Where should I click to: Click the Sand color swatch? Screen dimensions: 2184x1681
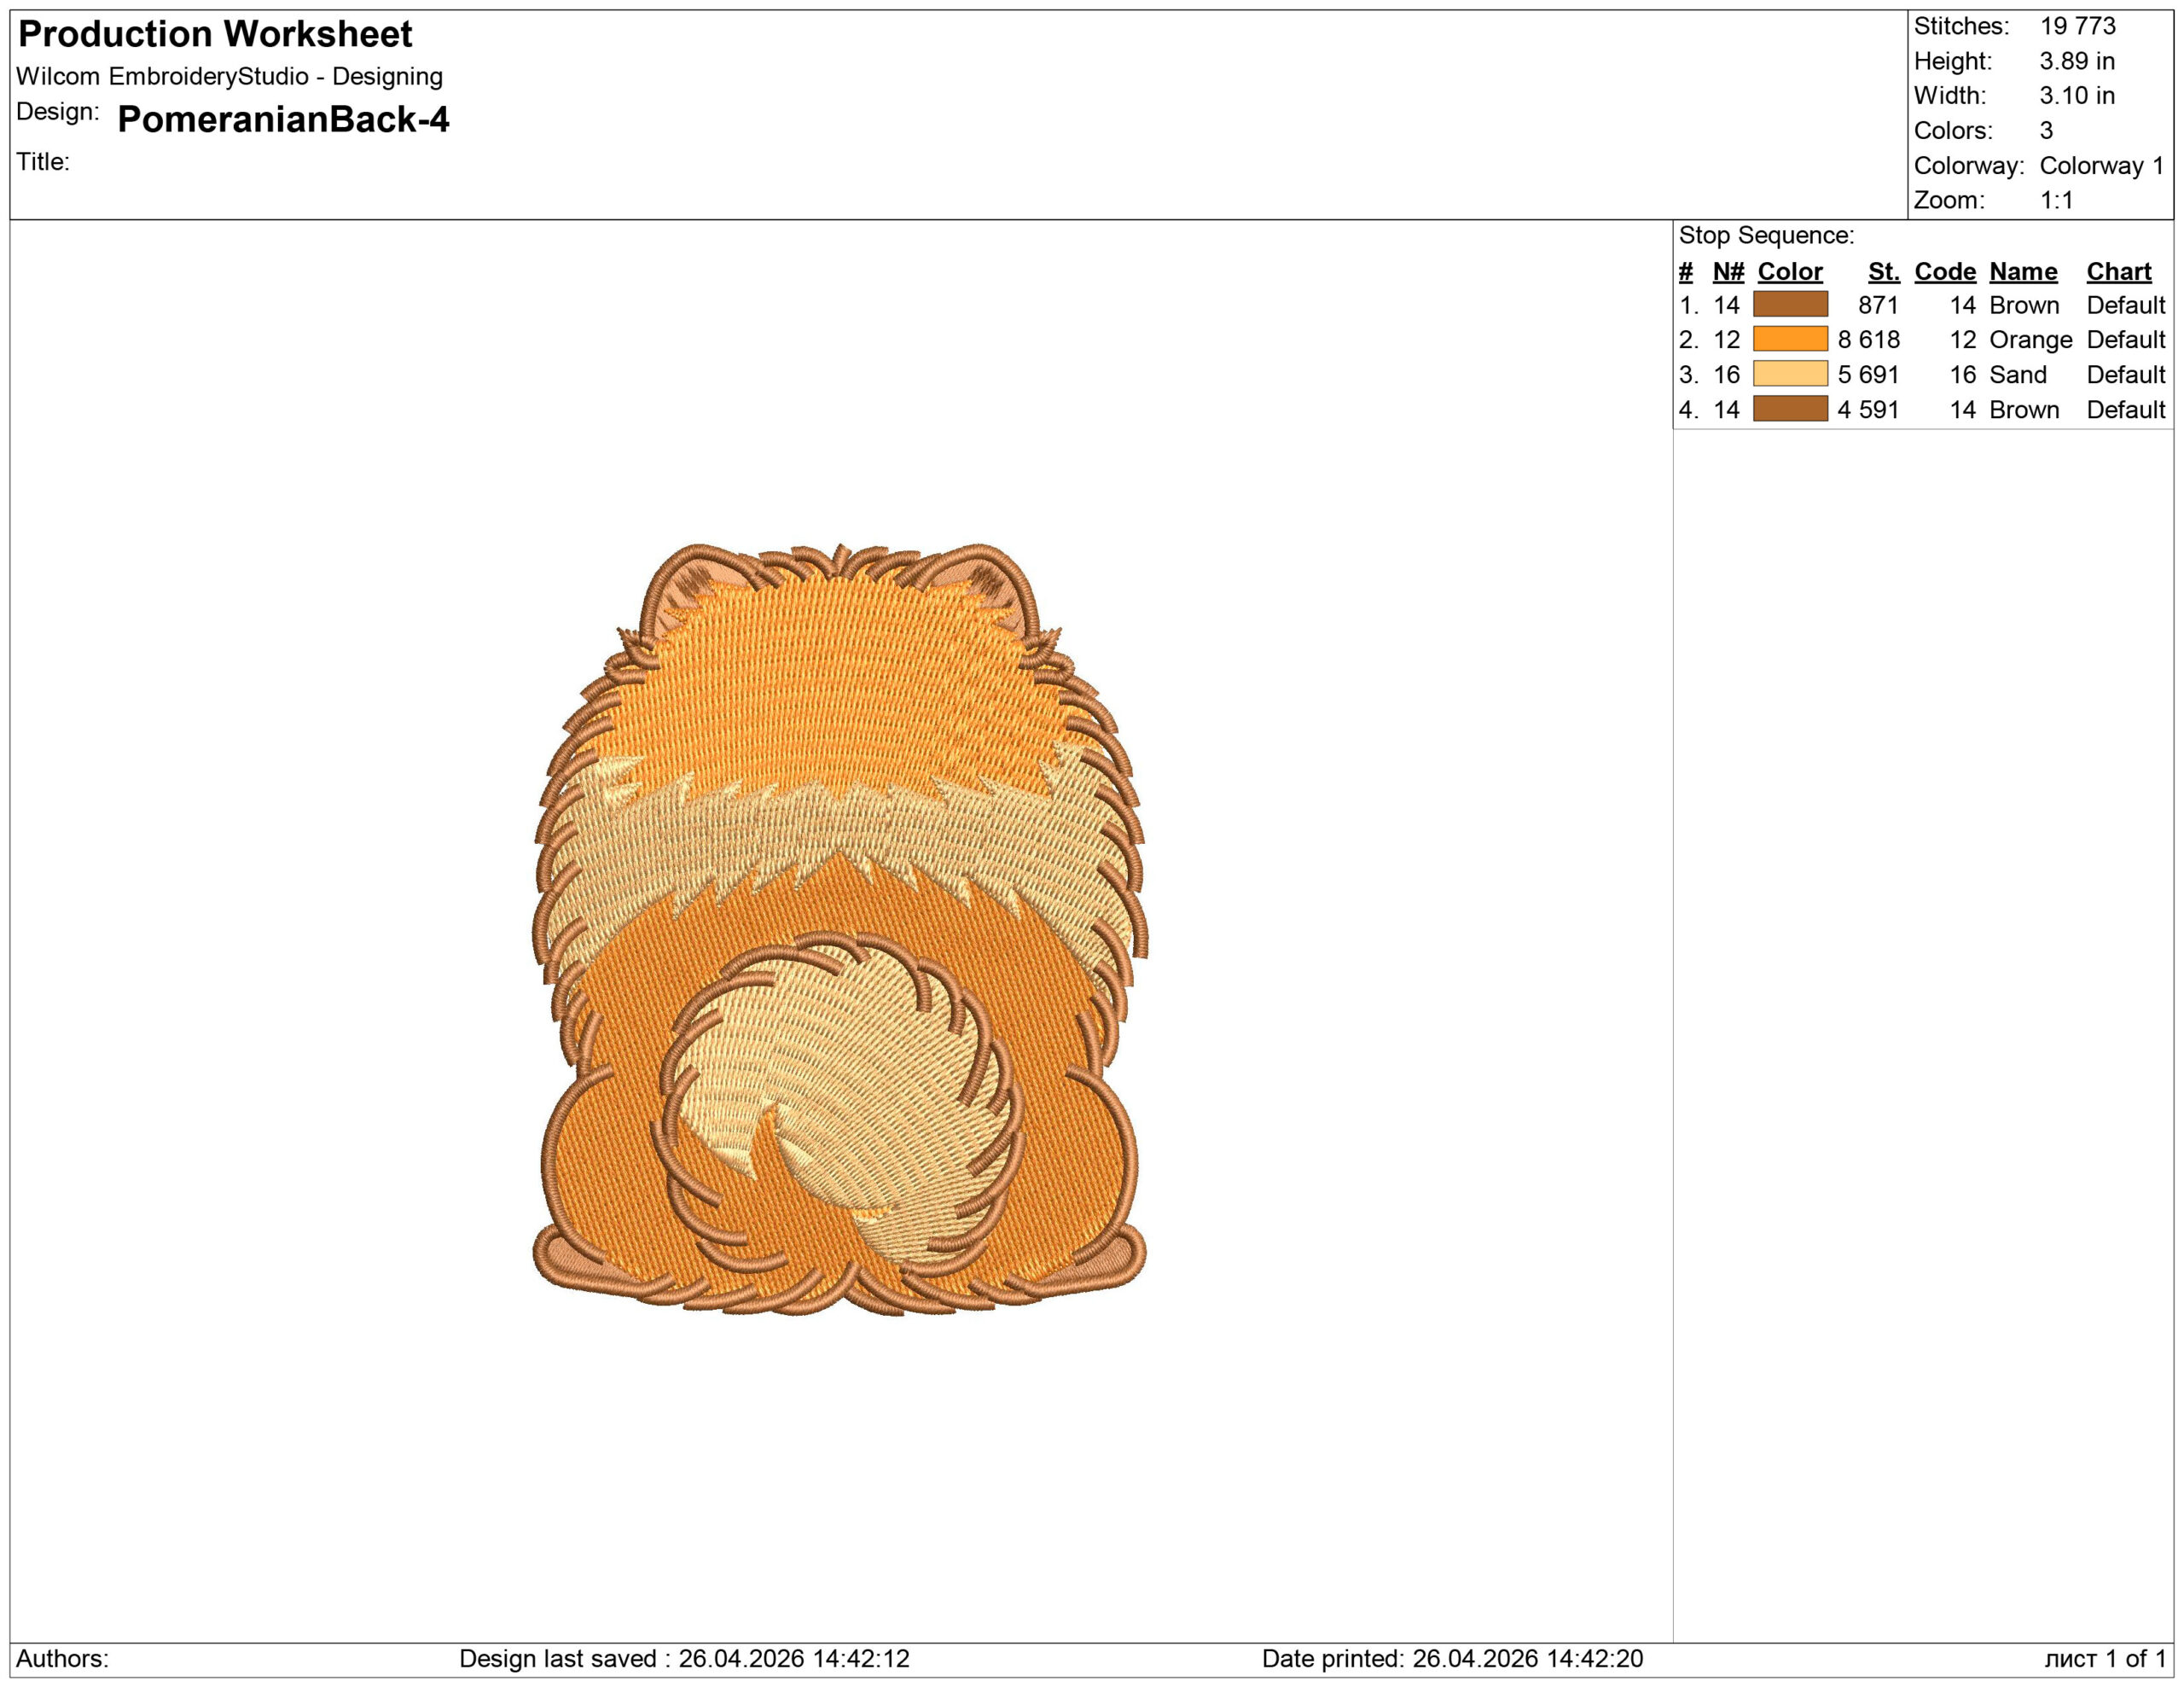pos(1790,374)
